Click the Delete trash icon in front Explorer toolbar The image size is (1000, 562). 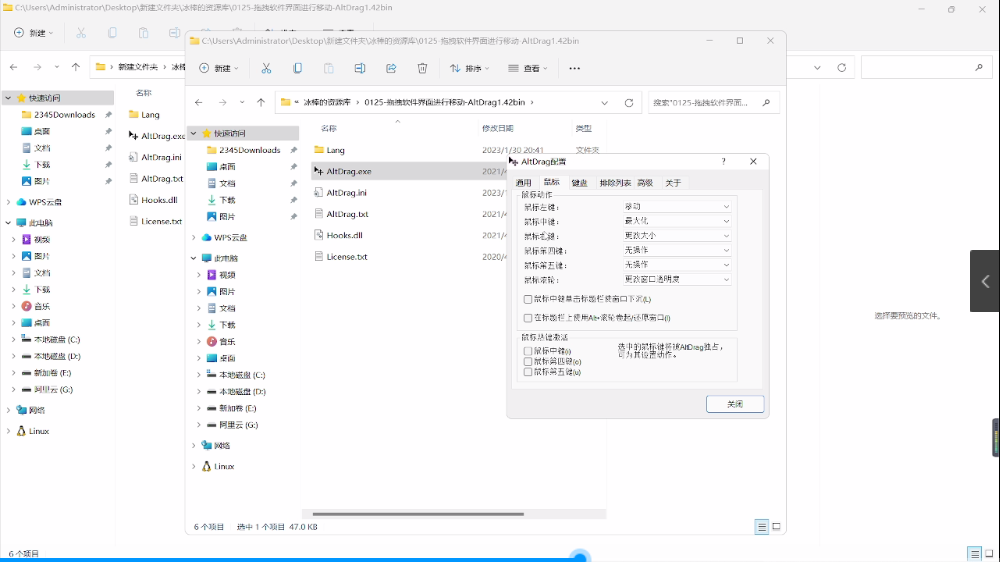click(x=422, y=68)
